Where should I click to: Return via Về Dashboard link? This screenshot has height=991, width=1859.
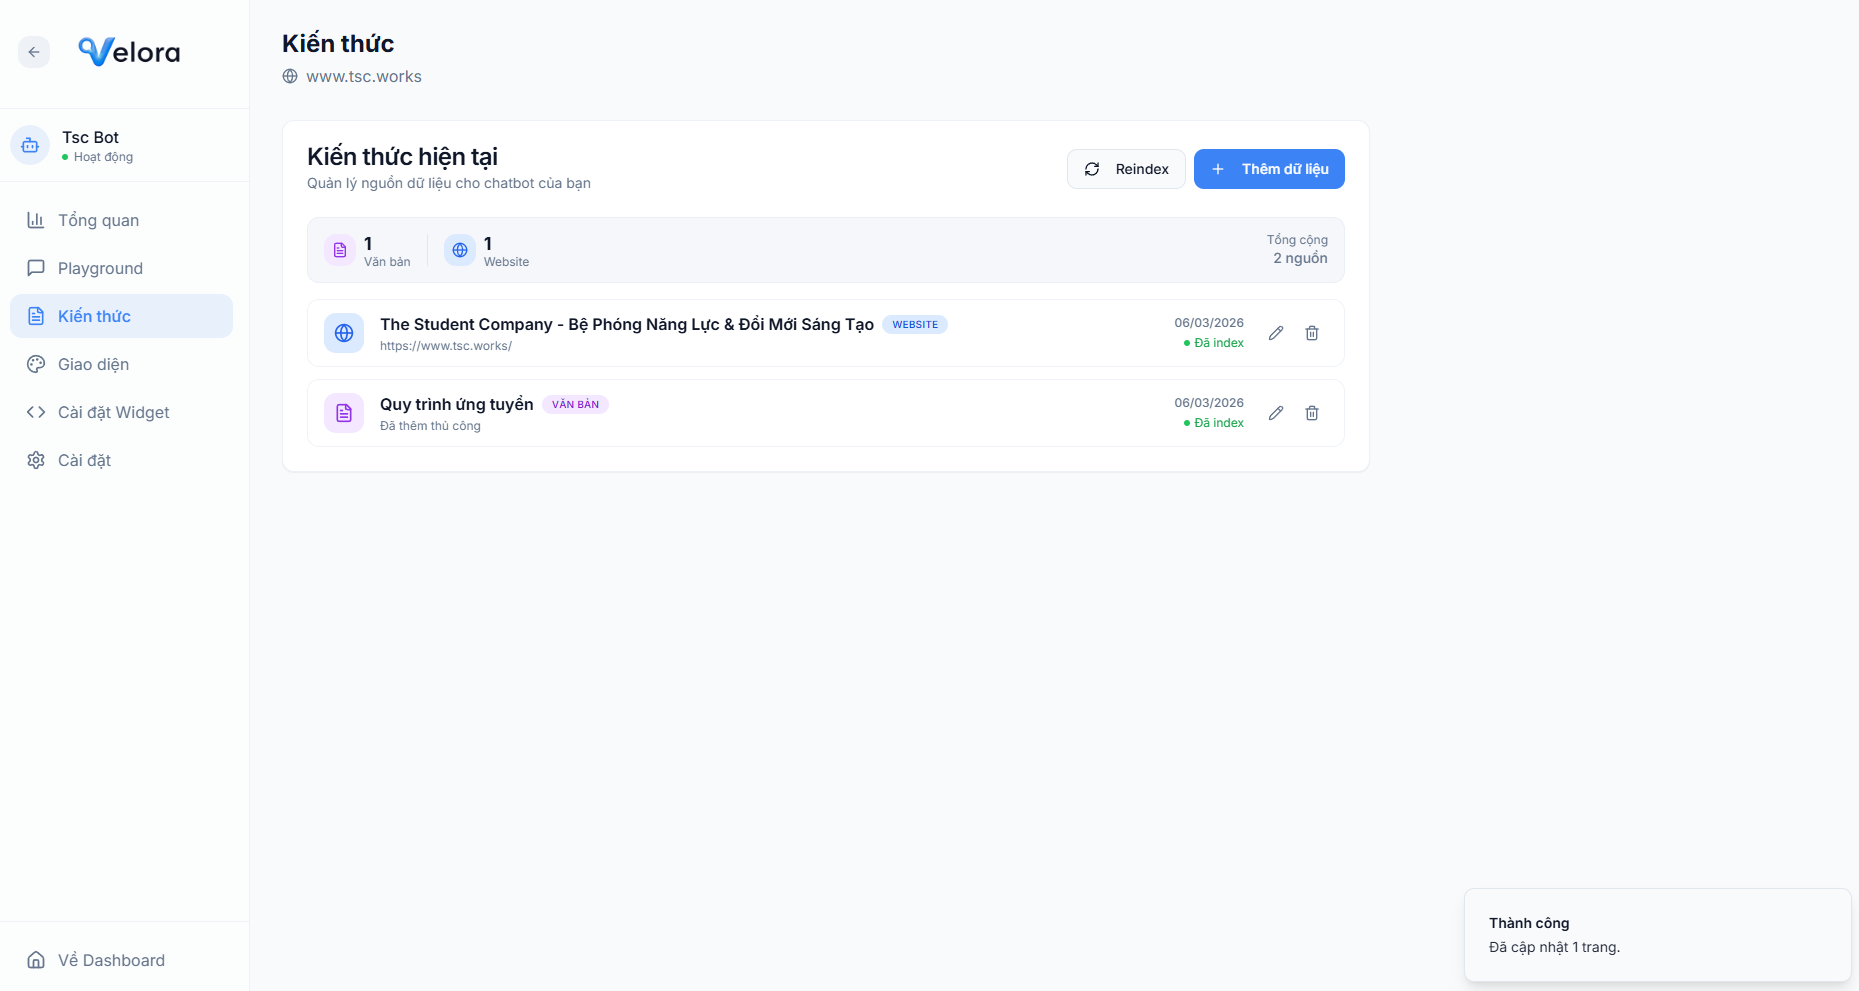110,960
